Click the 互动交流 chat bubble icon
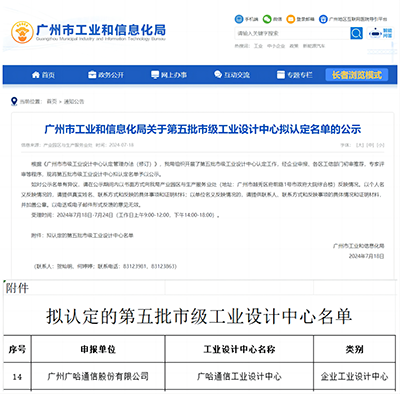Screen dimensions: 400x394 (218, 75)
